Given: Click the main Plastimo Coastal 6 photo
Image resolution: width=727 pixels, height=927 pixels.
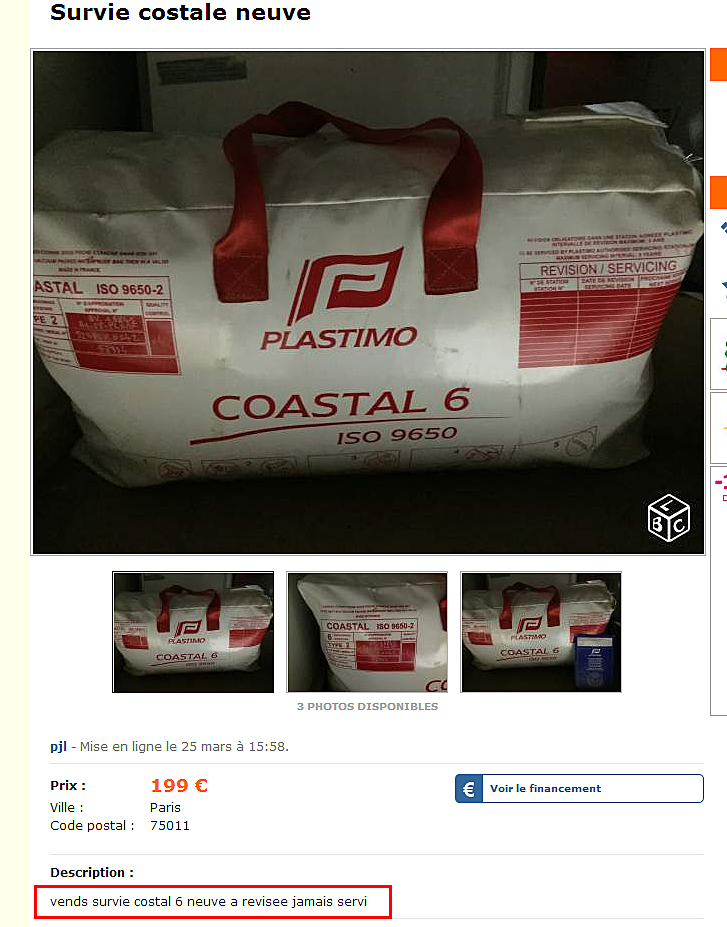Looking at the screenshot, I should click(368, 302).
